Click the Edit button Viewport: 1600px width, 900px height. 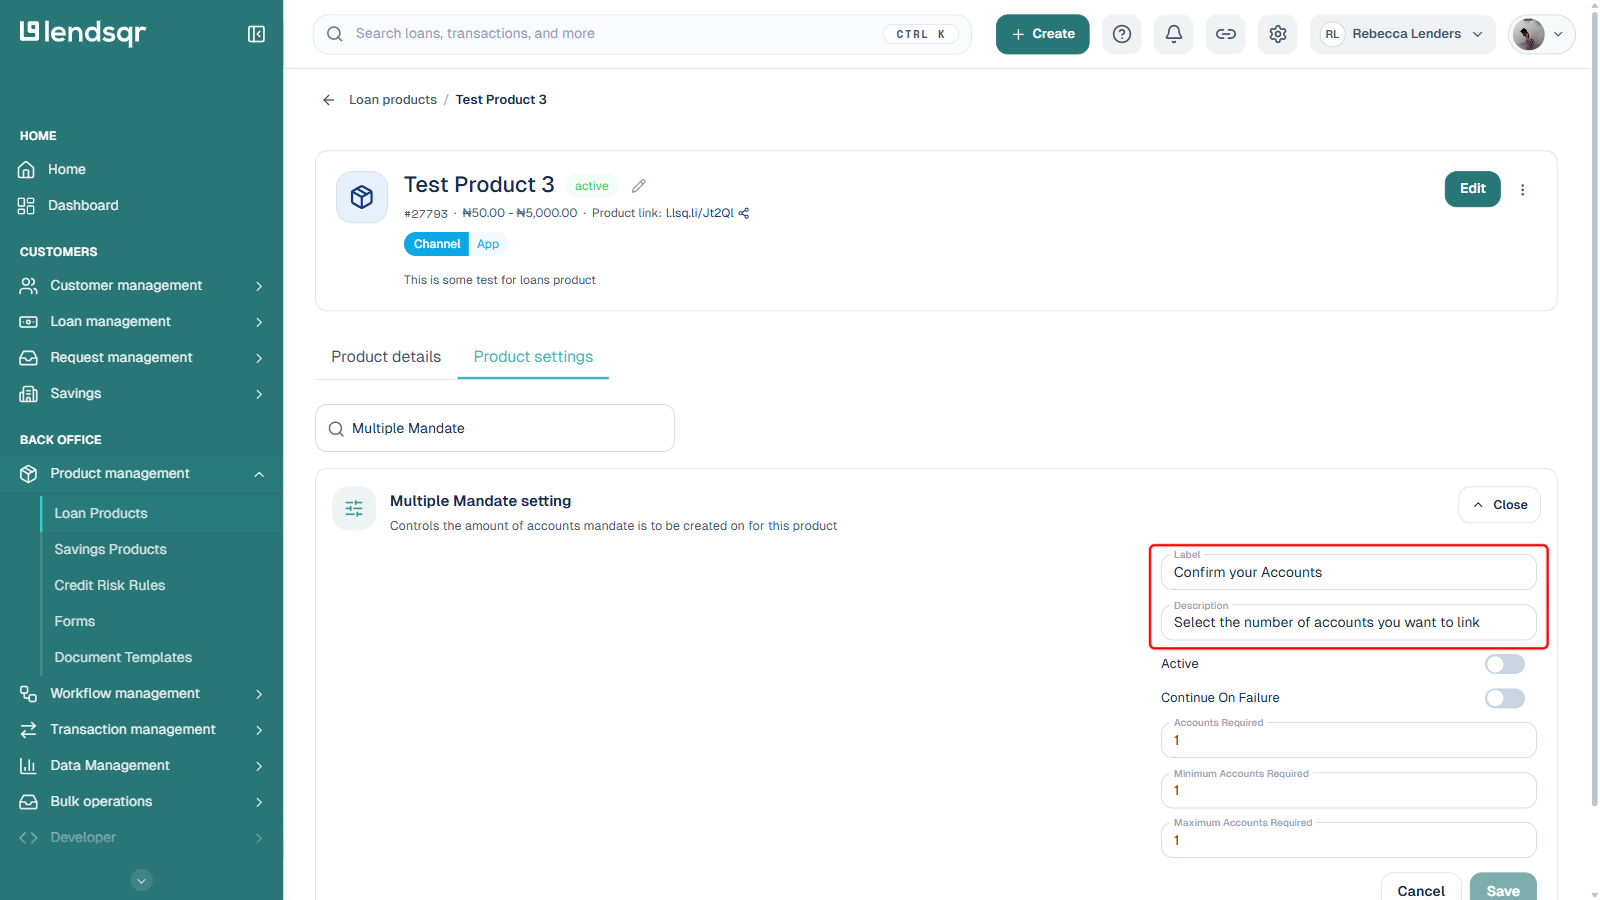click(1472, 189)
